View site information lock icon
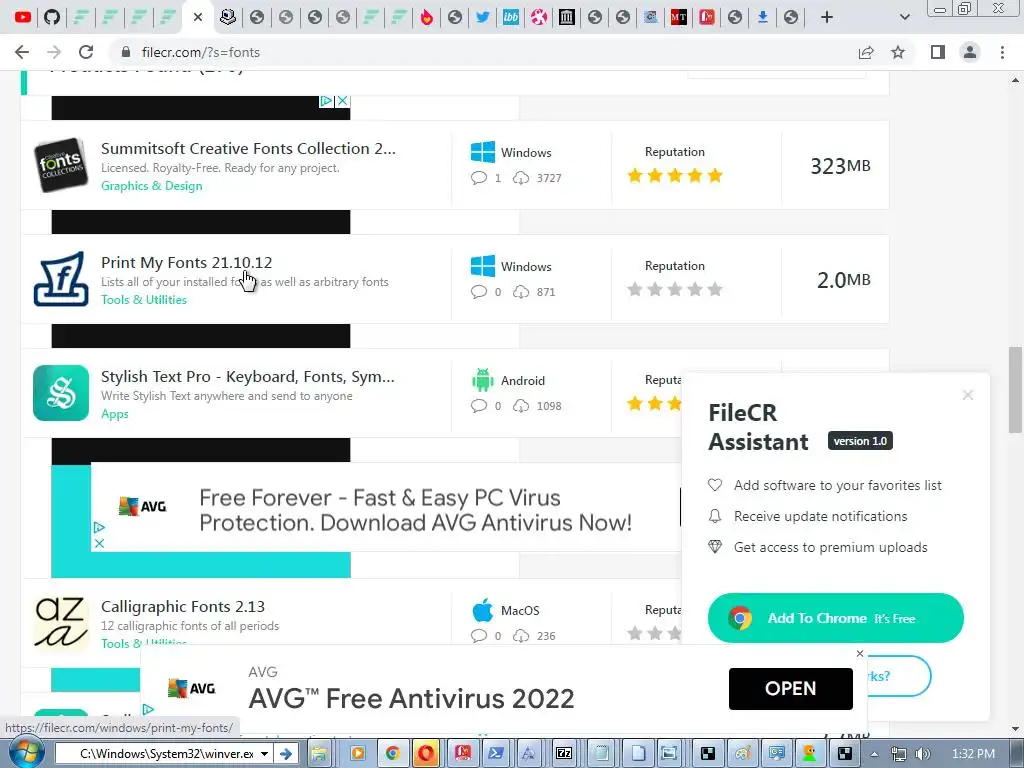Image resolution: width=1024 pixels, height=768 pixels. point(126,52)
